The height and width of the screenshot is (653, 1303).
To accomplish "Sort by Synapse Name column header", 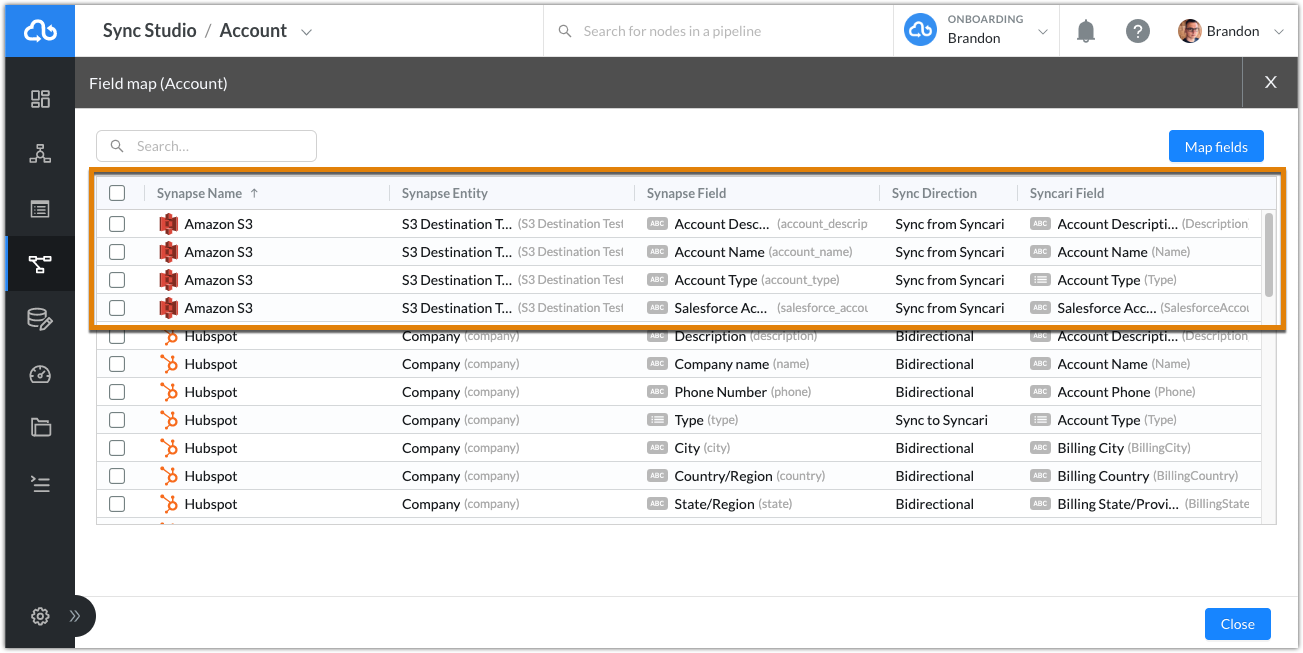I will tap(199, 193).
